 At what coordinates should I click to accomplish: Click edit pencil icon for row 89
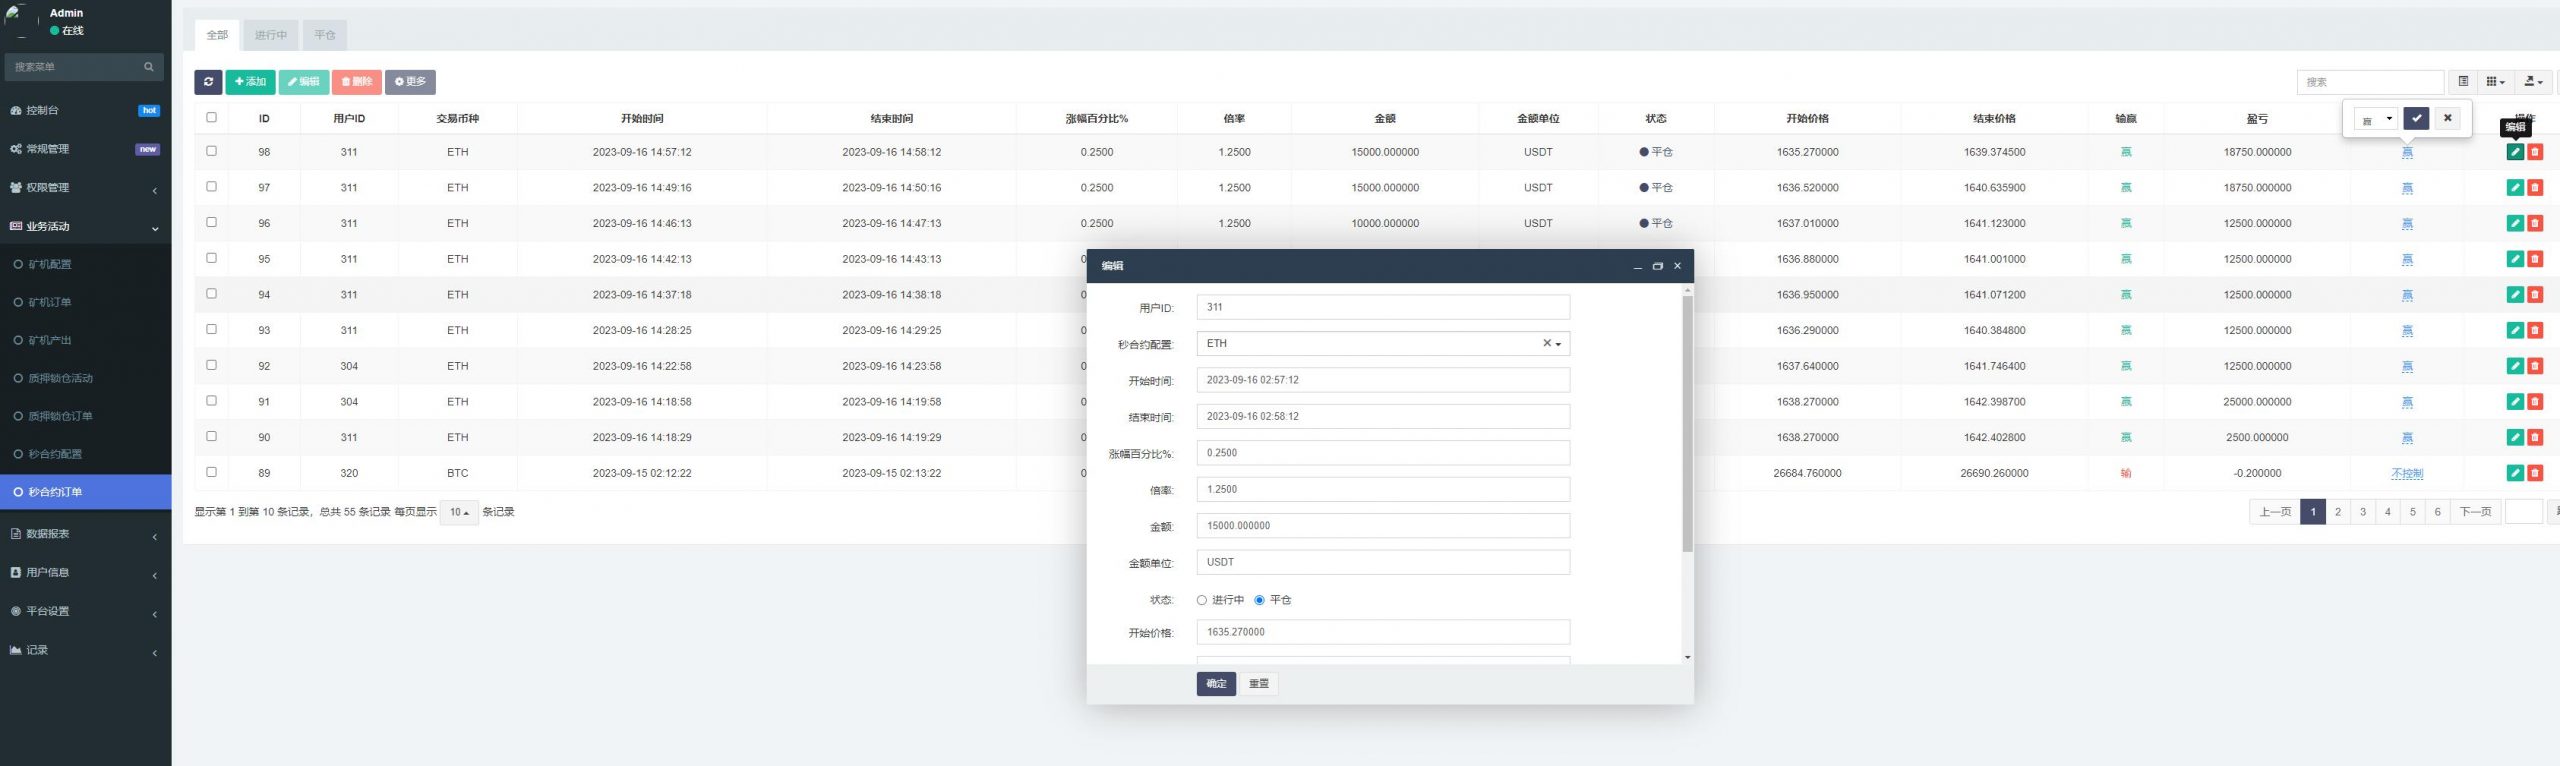[2515, 473]
